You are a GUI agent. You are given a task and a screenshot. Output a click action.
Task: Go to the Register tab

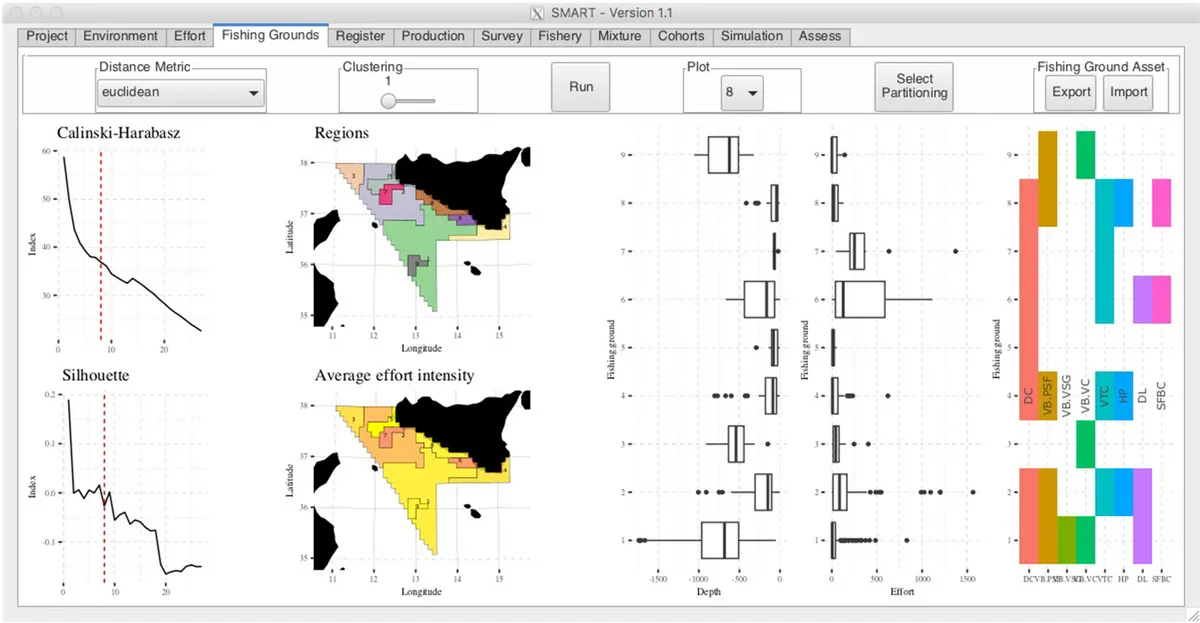point(360,36)
